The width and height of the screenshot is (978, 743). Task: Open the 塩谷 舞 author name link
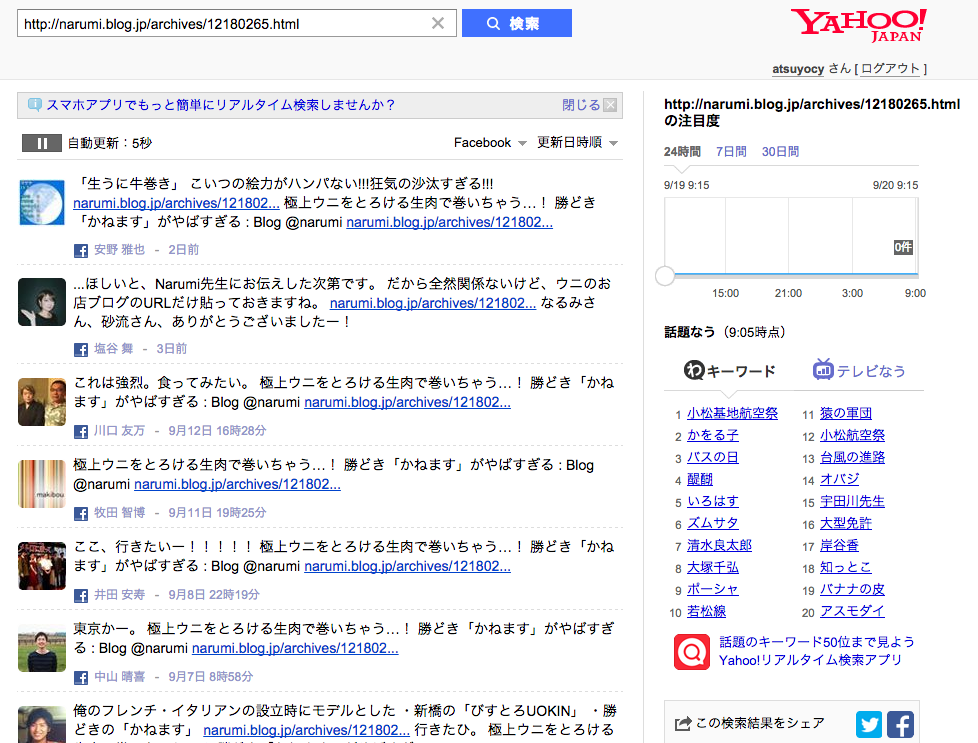(114, 349)
